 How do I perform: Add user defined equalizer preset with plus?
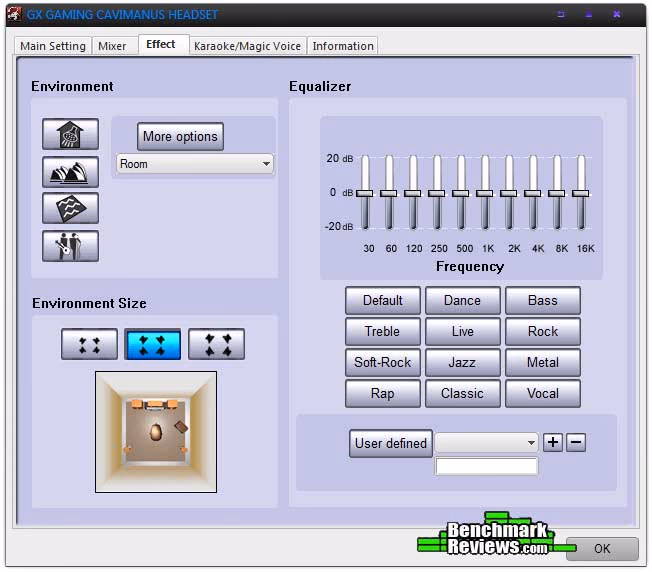pyautogui.click(x=553, y=442)
